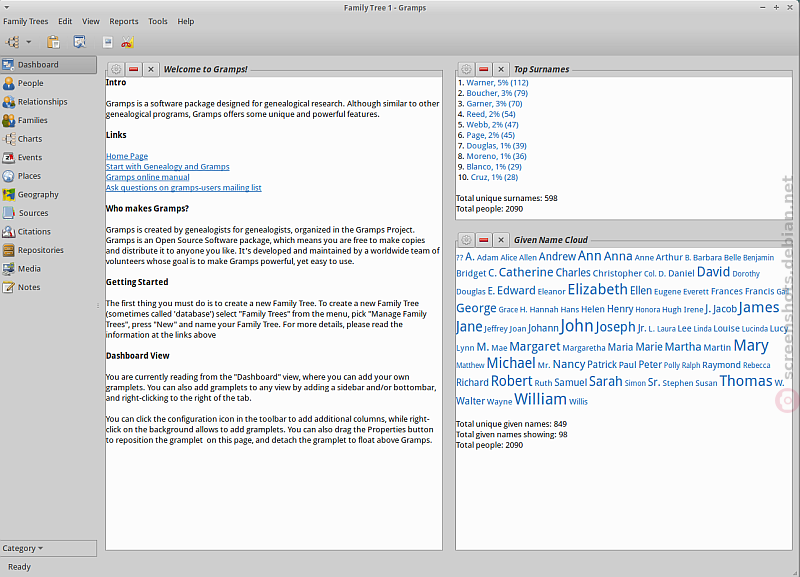Open the Reports toolbar icon

click(107, 42)
